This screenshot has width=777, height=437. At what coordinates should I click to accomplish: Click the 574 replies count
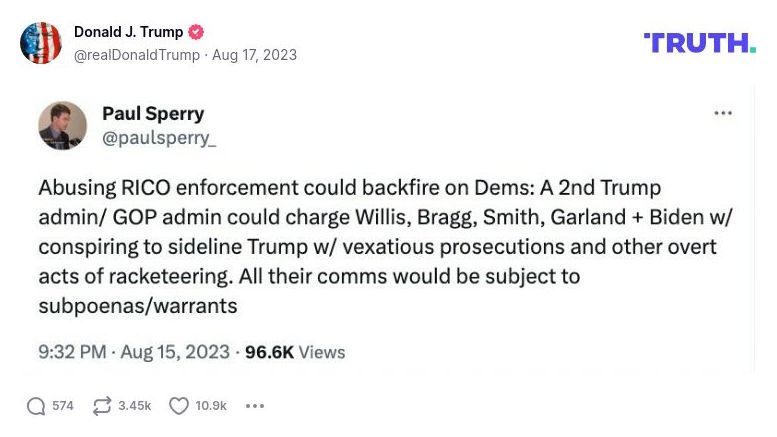click(63, 406)
